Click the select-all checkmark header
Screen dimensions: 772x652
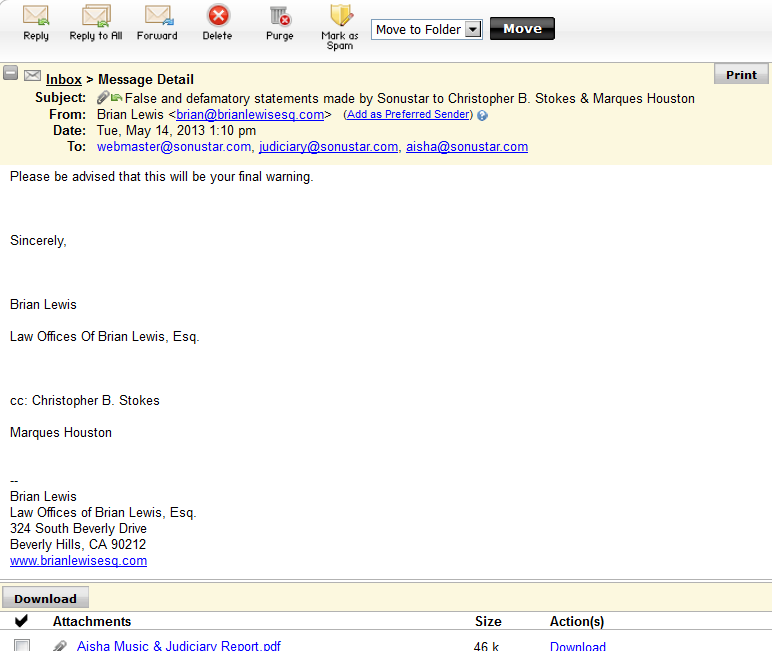click(21, 620)
